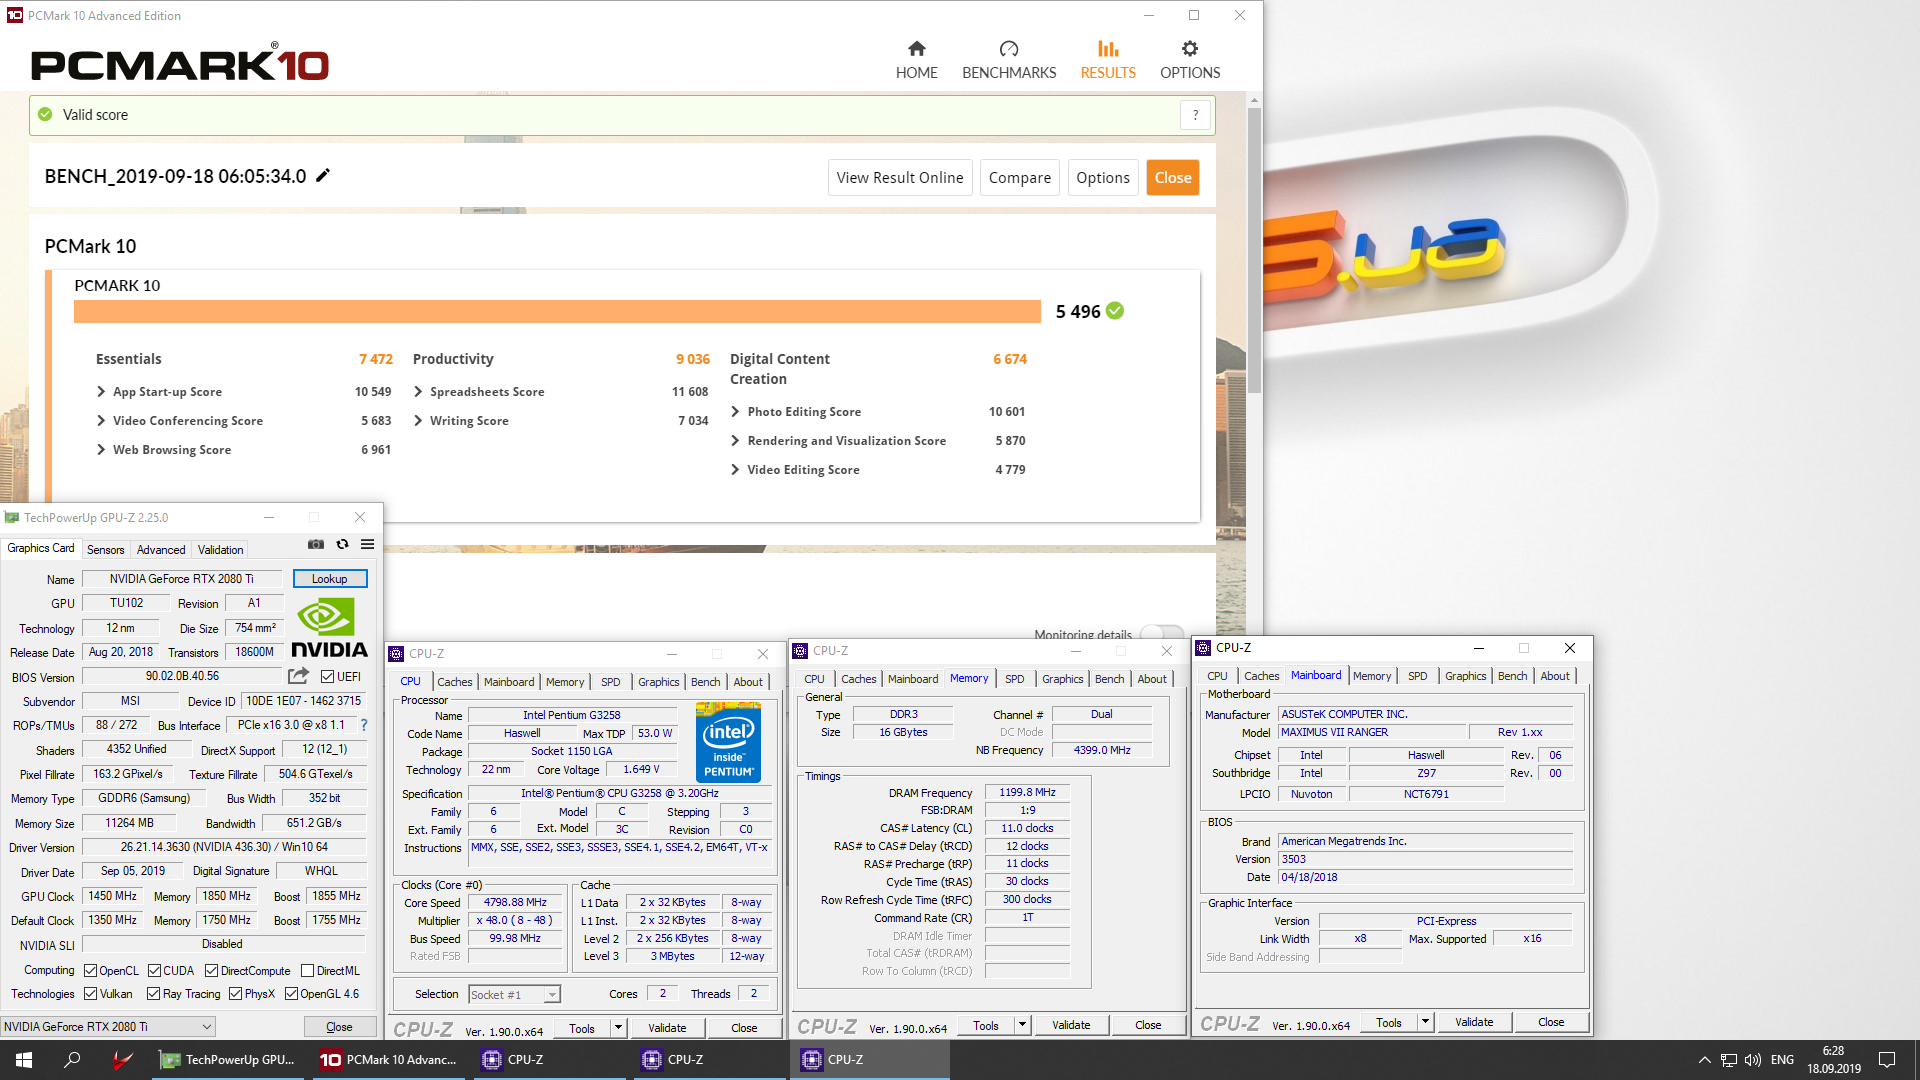Click Tools in the Mainboard CPU-Z window
This screenshot has height=1080, width=1920.
(1389, 1023)
